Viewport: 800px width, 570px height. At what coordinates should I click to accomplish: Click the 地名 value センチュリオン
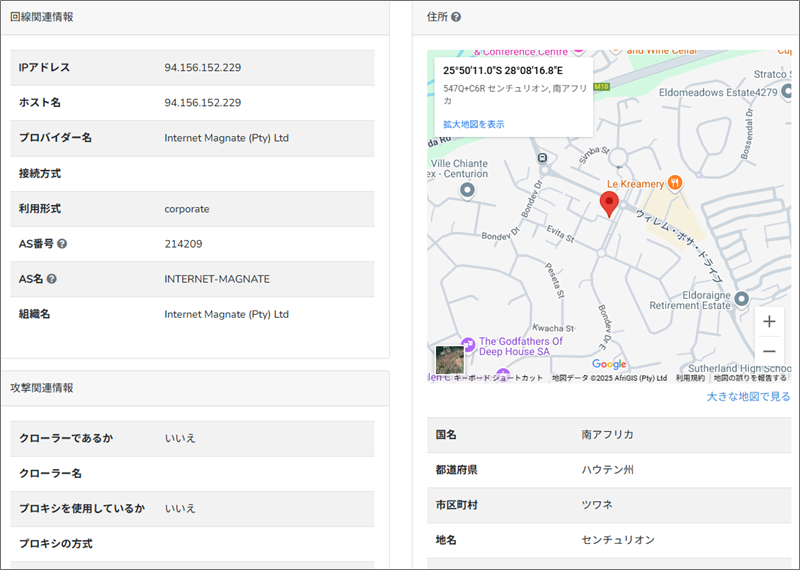pos(618,540)
